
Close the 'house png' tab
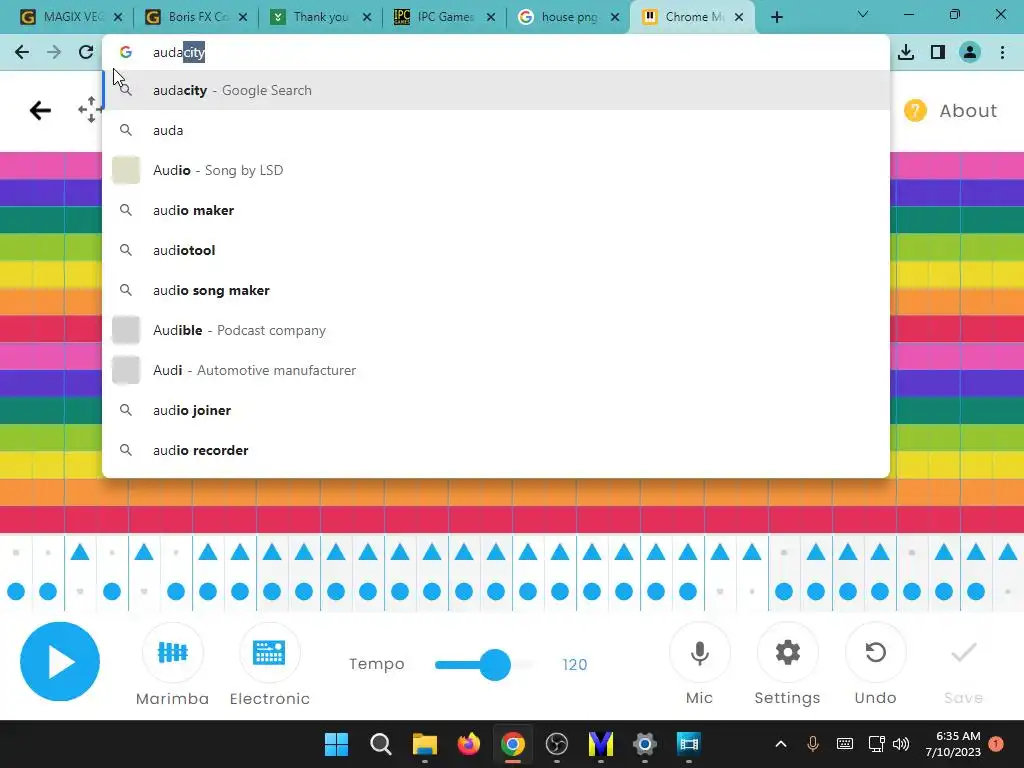click(615, 17)
